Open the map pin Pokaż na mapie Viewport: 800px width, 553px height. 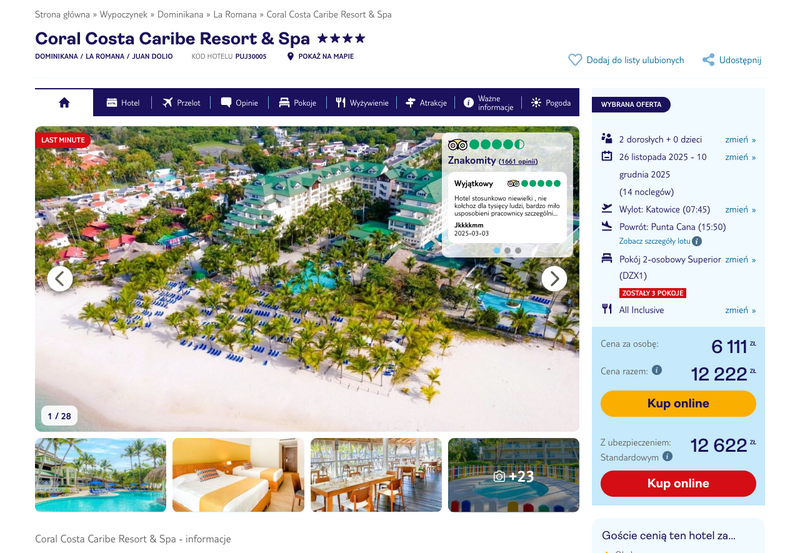[290, 56]
